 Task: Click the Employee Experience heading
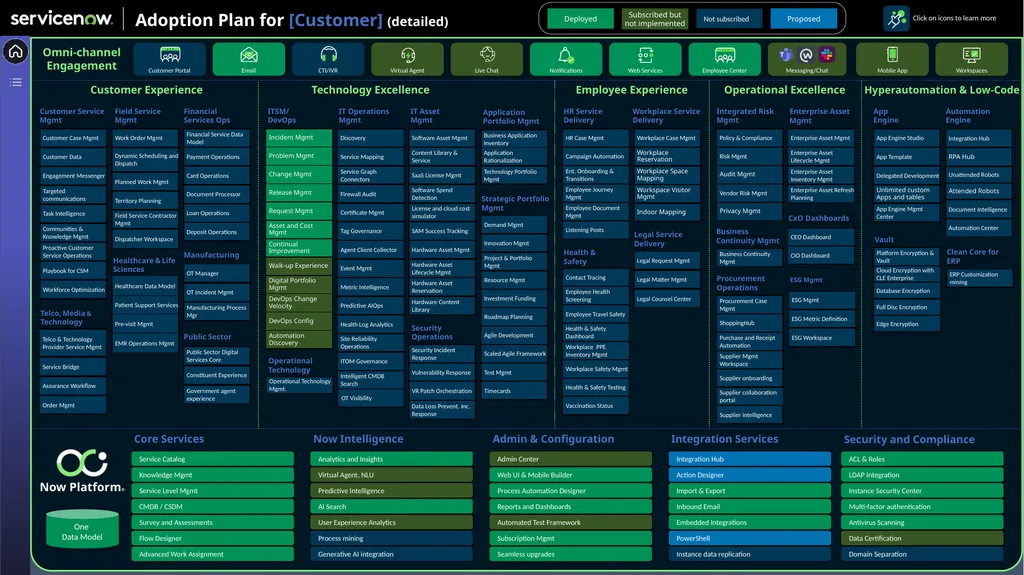[x=632, y=90]
